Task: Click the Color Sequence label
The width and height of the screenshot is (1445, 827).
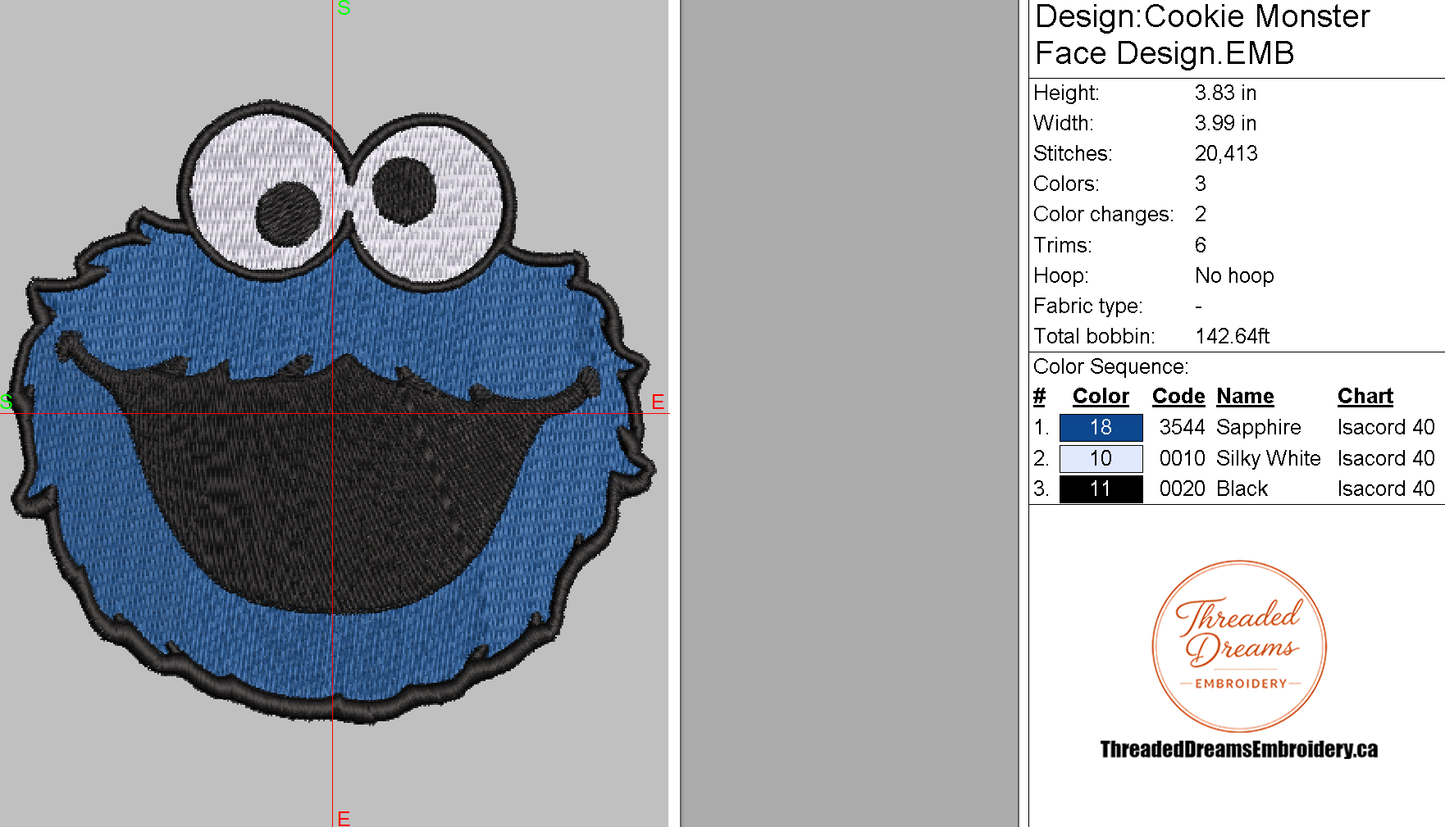Action: pos(1111,367)
